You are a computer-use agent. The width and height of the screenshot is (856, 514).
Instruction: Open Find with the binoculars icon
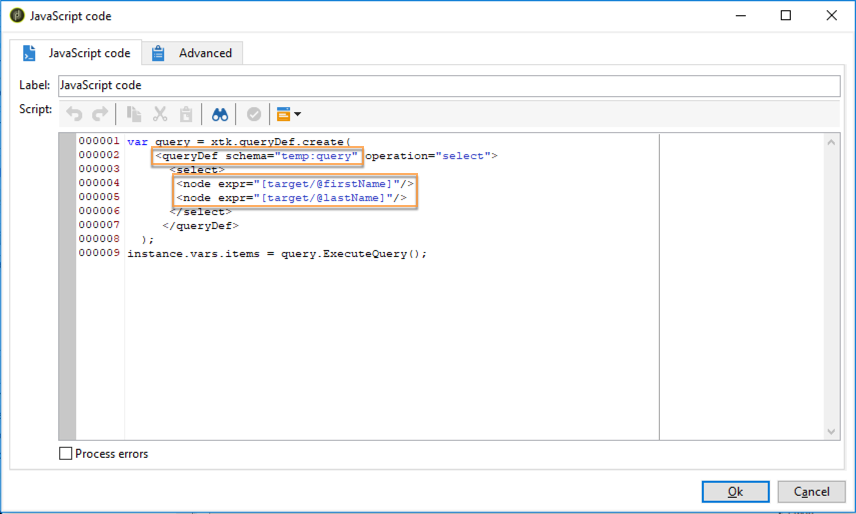click(219, 114)
